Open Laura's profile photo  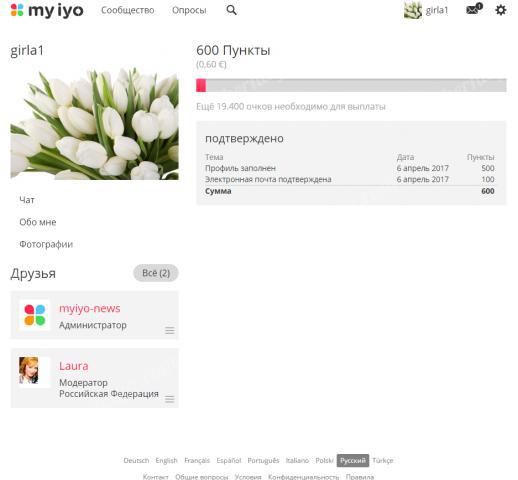[29, 370]
